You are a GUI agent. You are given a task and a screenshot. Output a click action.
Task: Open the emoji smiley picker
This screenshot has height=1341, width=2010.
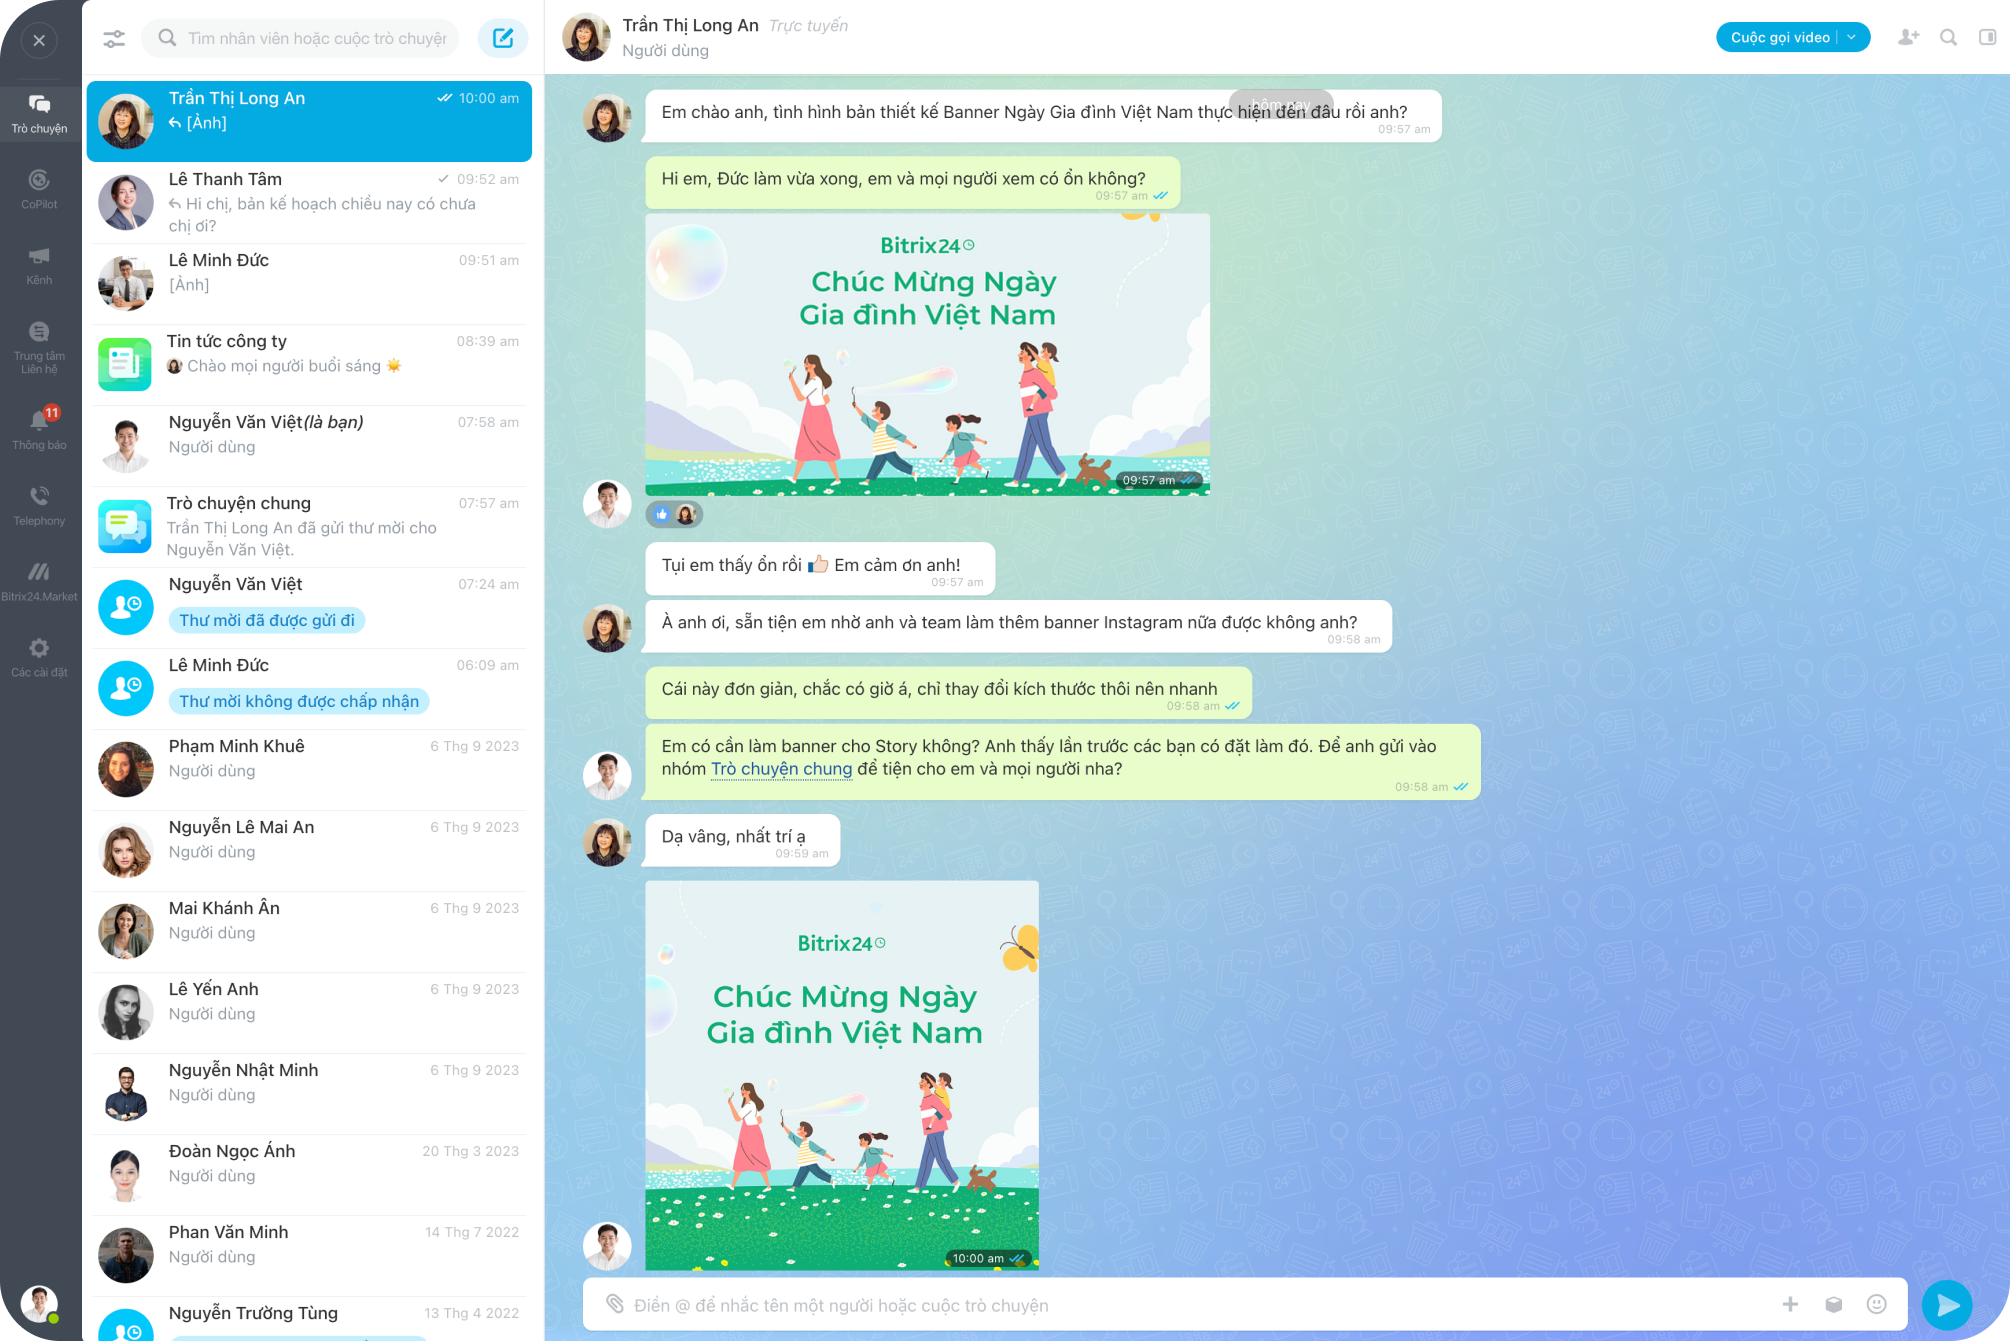coord(1876,1304)
